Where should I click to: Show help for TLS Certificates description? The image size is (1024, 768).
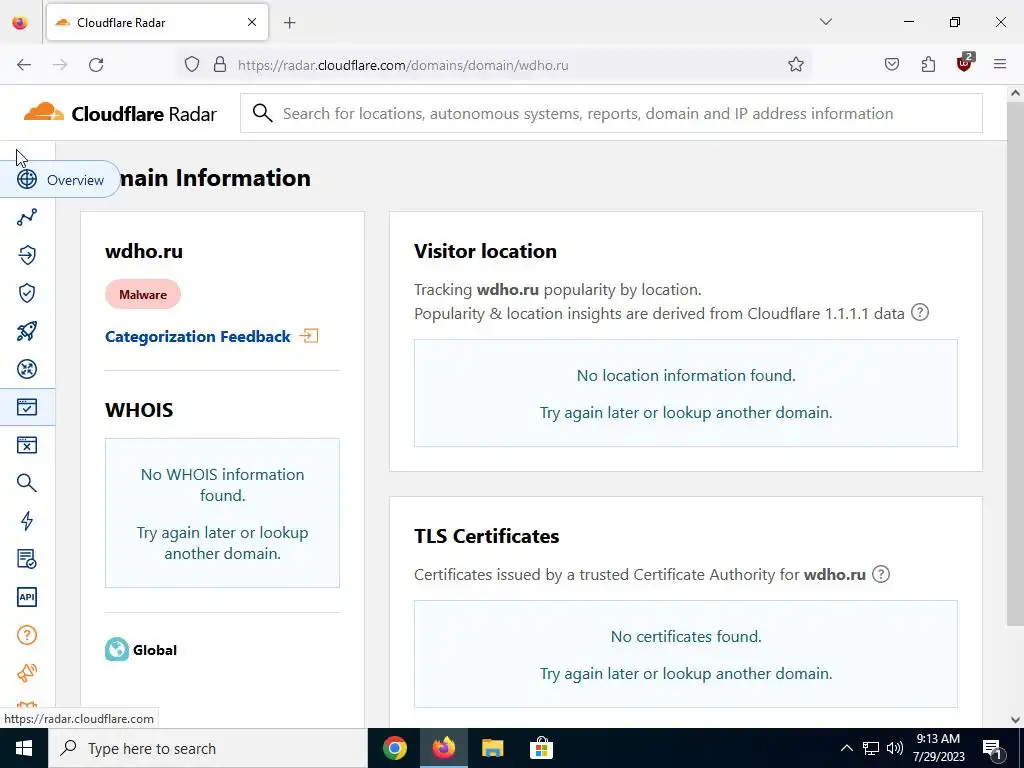(881, 574)
